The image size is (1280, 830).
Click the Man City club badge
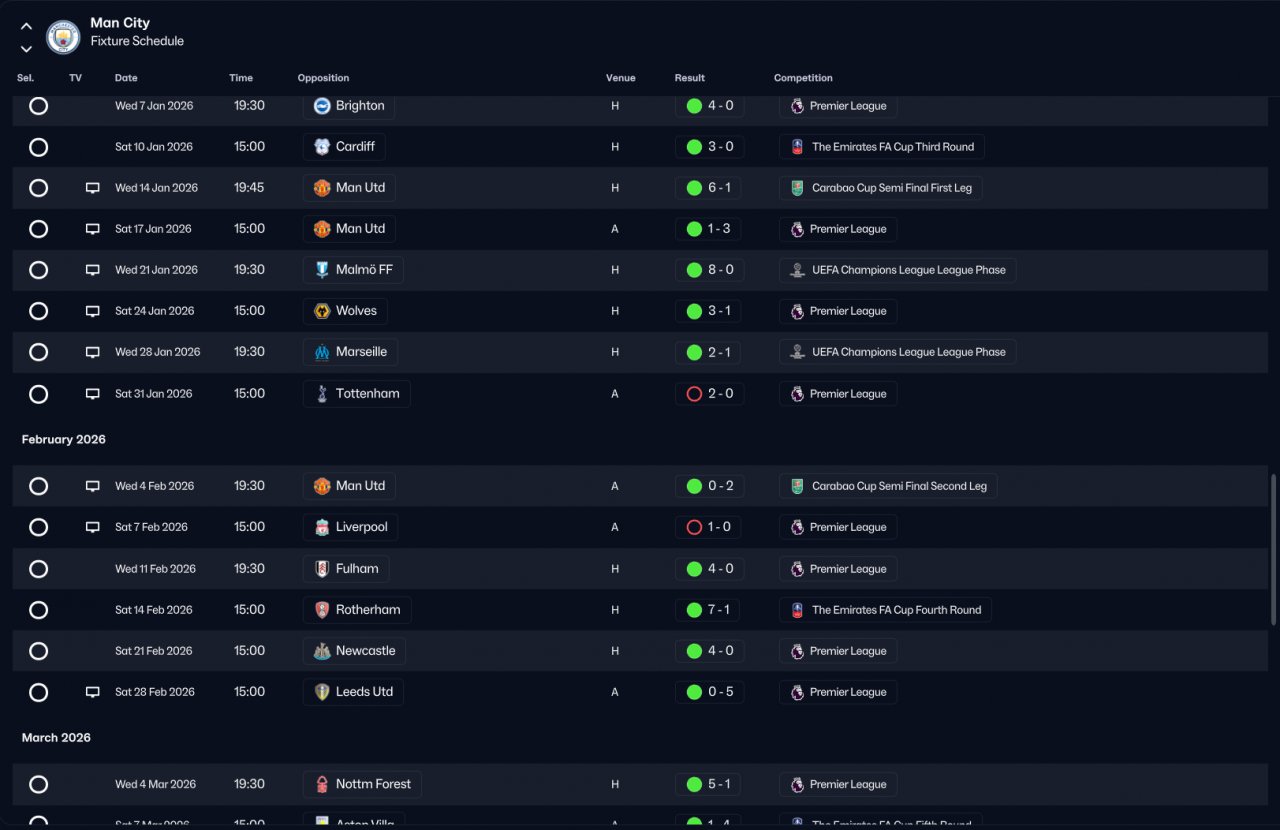coord(63,37)
